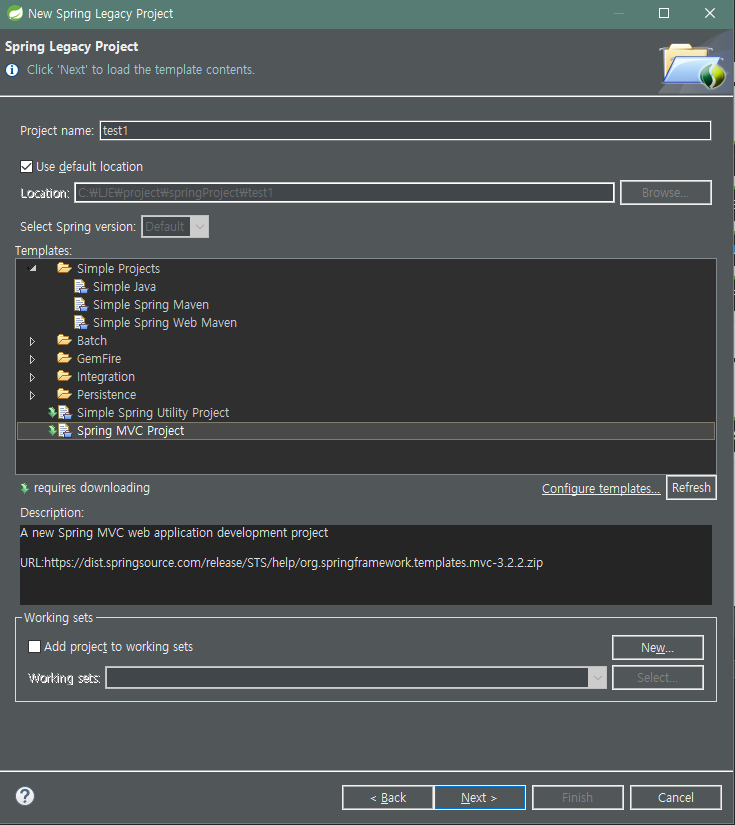Viewport: 735px width, 825px height.
Task: Expand the Persistence templates folder
Action: [x=32, y=395]
